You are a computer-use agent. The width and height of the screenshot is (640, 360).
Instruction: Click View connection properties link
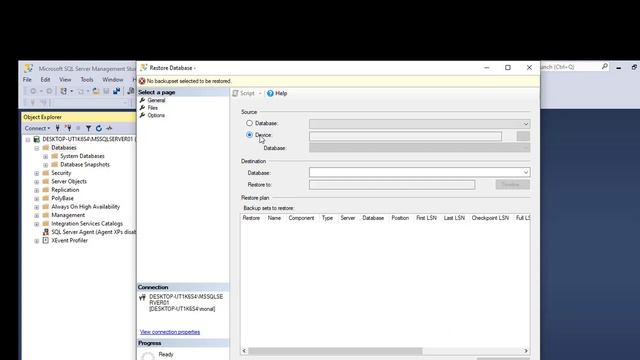170,332
